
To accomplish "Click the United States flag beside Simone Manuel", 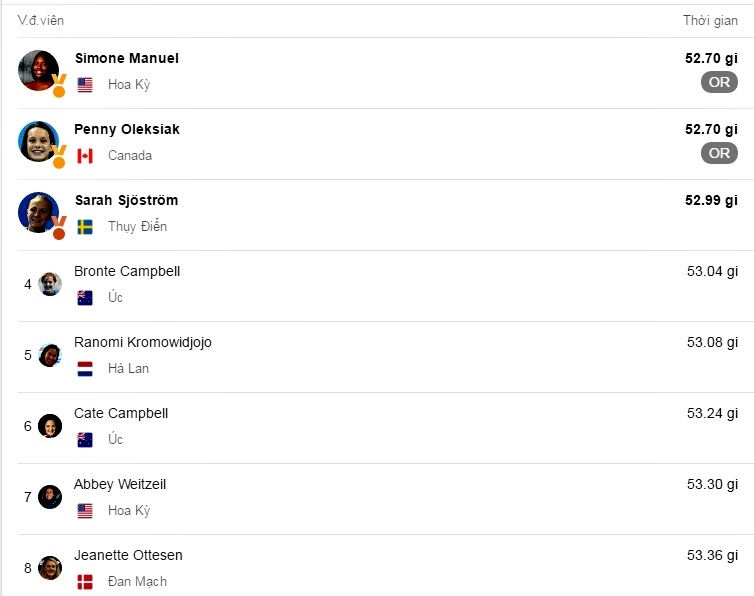I will tap(85, 85).
